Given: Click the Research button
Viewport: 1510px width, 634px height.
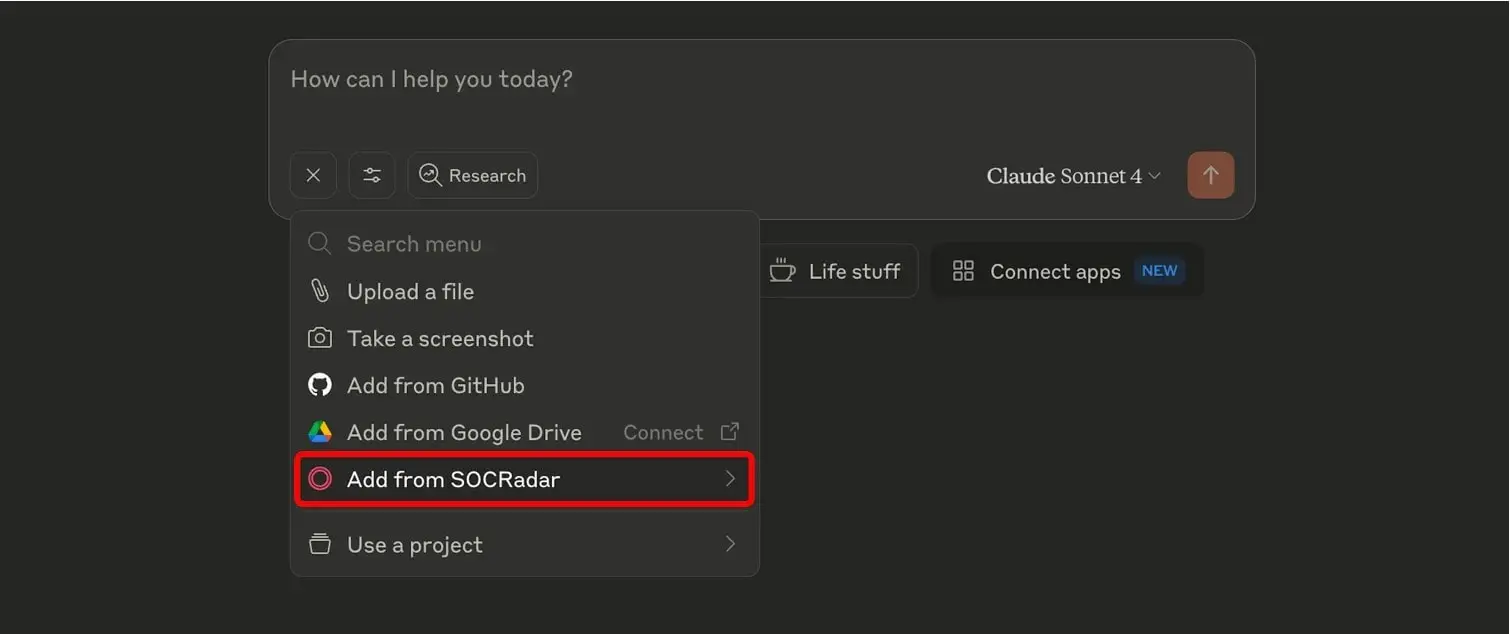Looking at the screenshot, I should (x=472, y=175).
